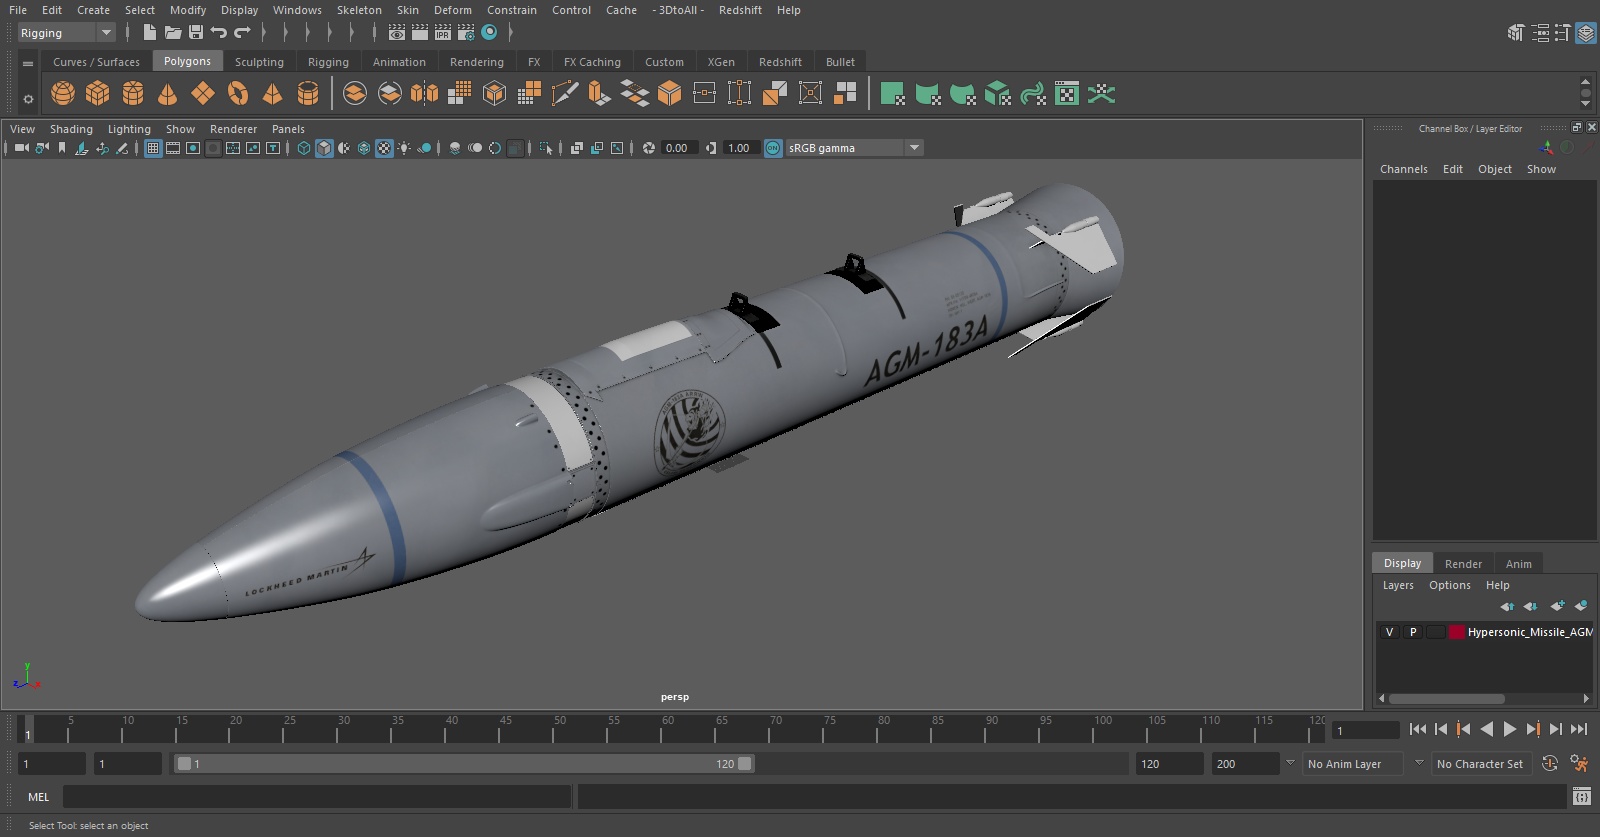Toggle smooth shade all in viewport
This screenshot has width=1600, height=837.
[324, 148]
